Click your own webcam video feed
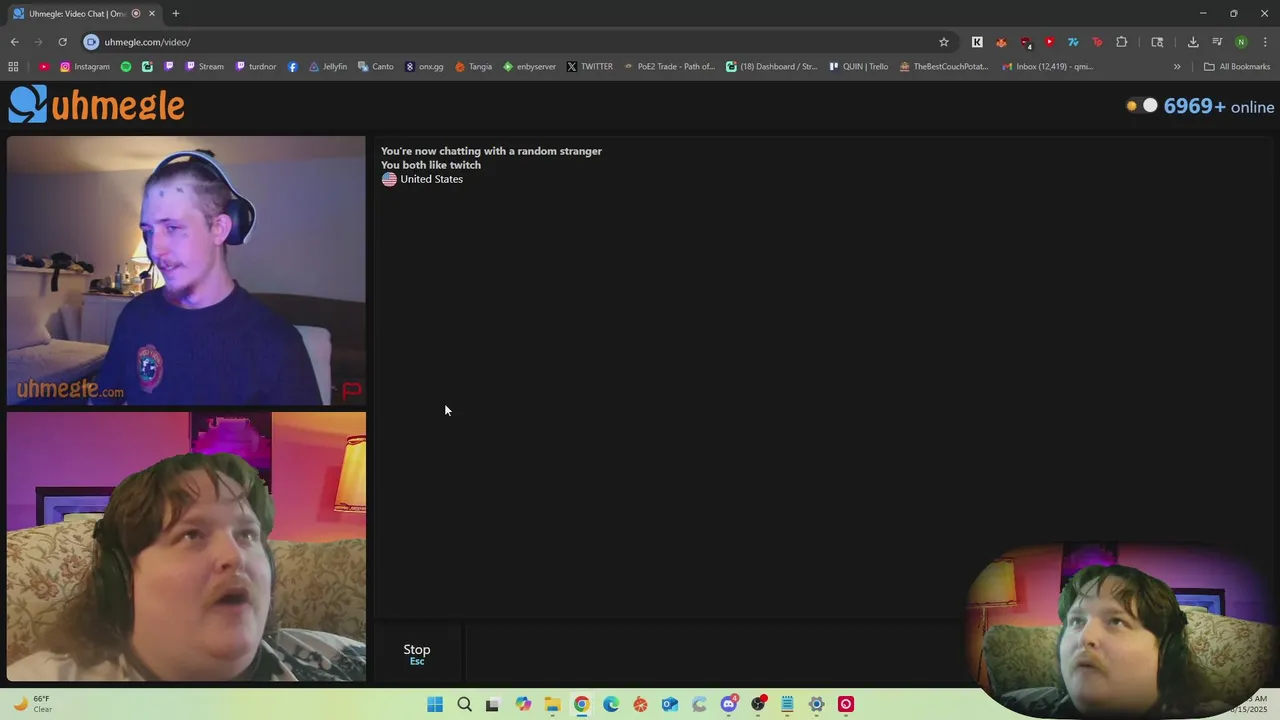 (186, 546)
